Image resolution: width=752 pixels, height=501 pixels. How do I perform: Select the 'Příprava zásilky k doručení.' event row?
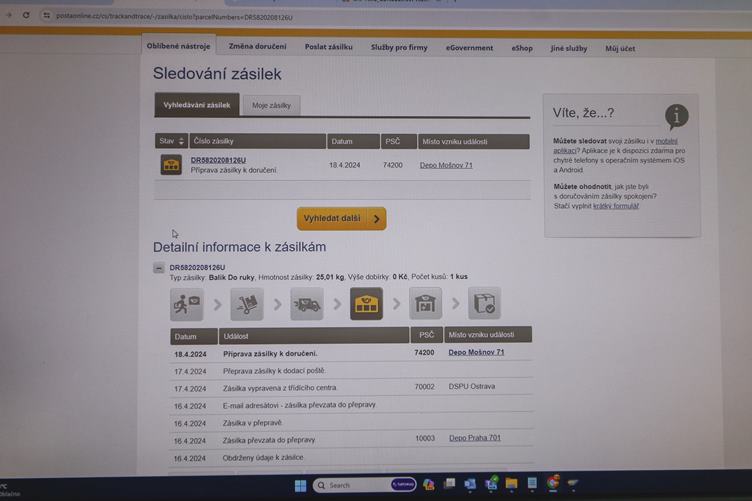click(x=351, y=353)
